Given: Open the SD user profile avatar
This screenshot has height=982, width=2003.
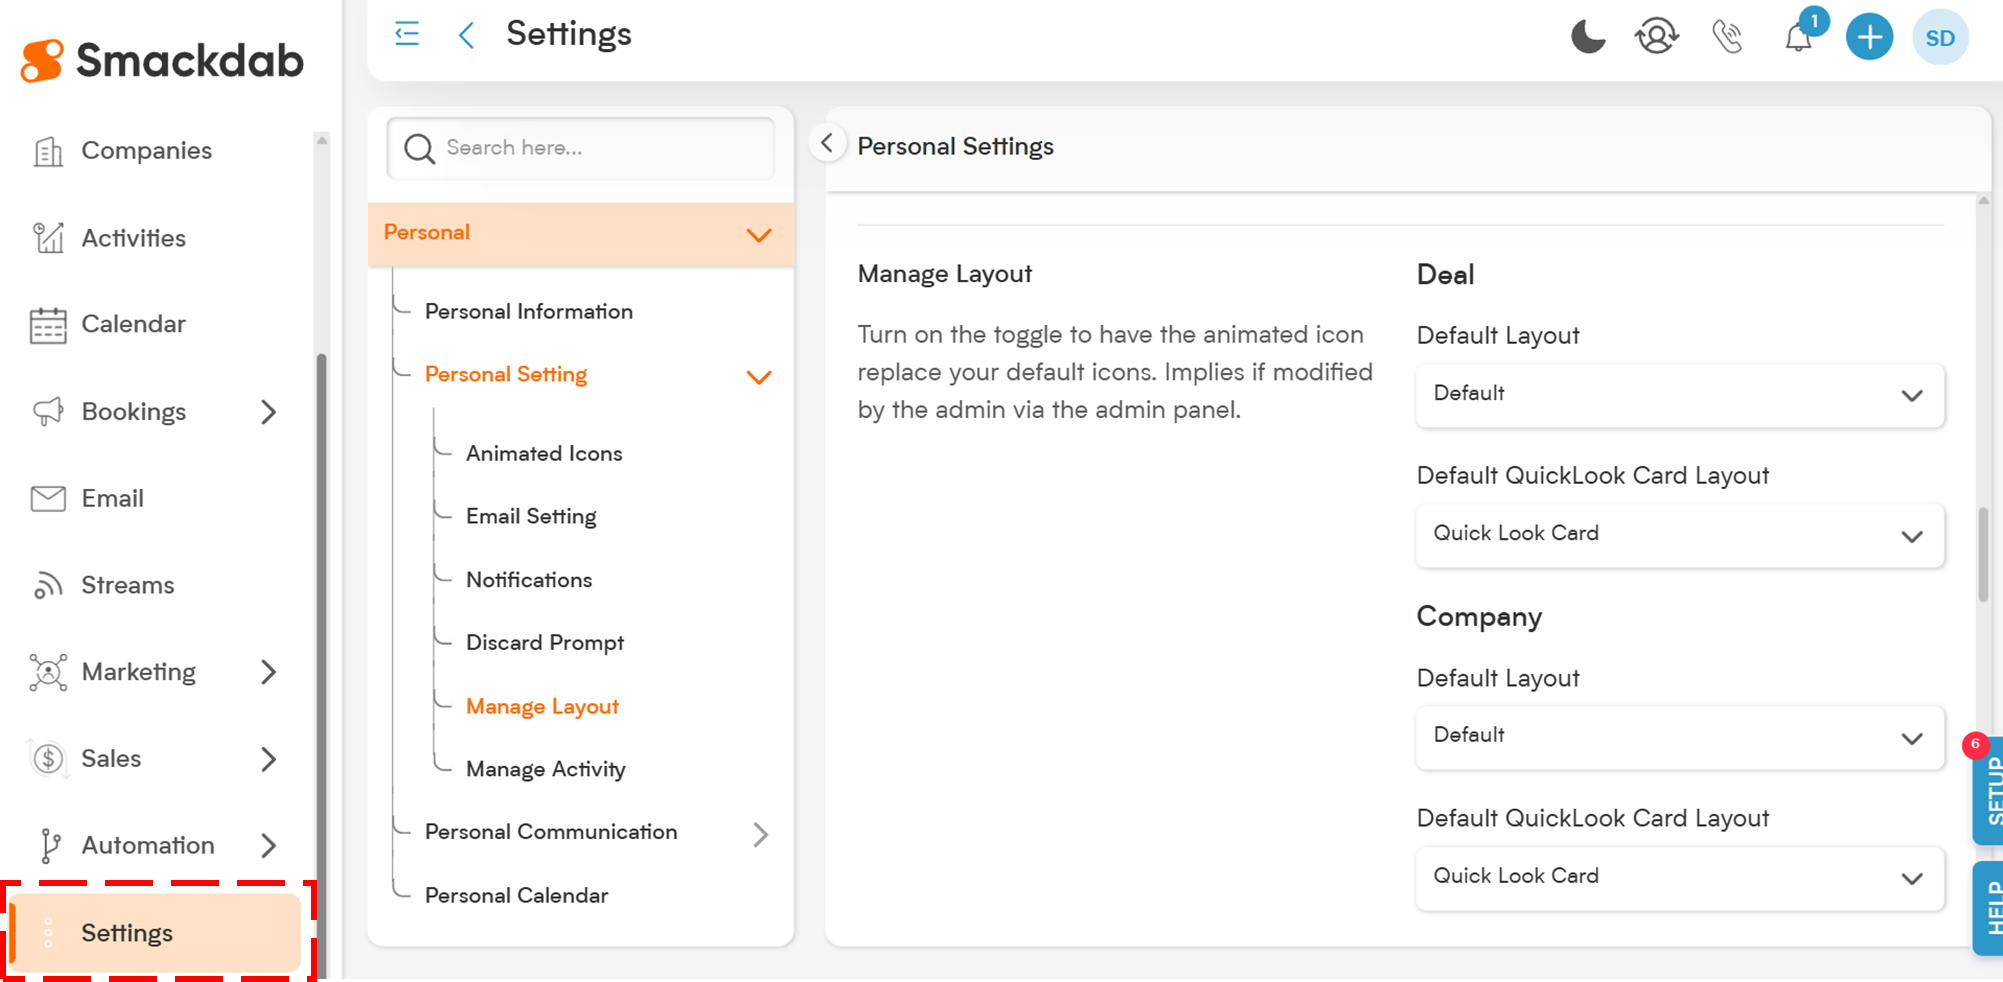Looking at the screenshot, I should pos(1940,38).
